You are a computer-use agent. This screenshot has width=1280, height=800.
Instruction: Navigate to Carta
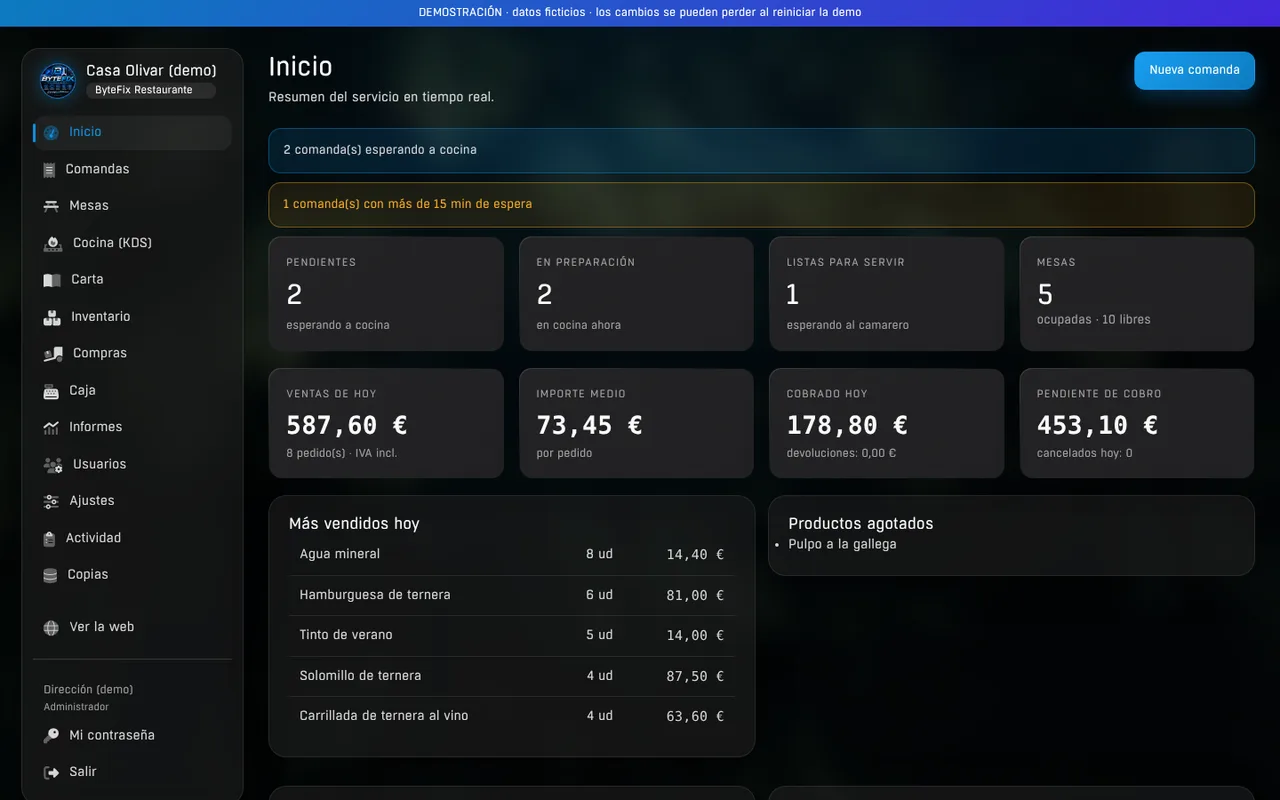(132, 280)
